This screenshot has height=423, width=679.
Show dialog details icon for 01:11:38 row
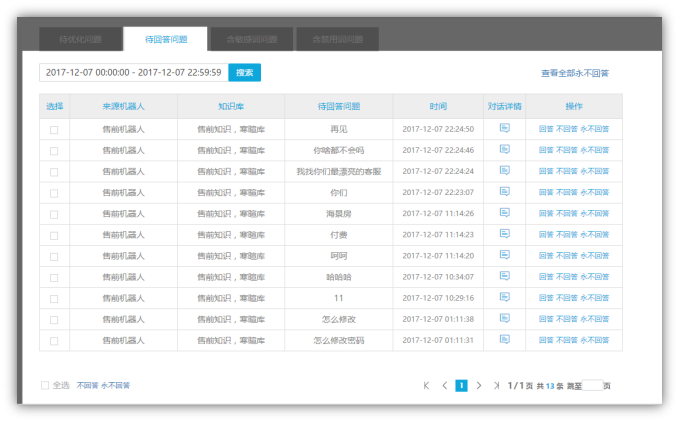click(504, 318)
